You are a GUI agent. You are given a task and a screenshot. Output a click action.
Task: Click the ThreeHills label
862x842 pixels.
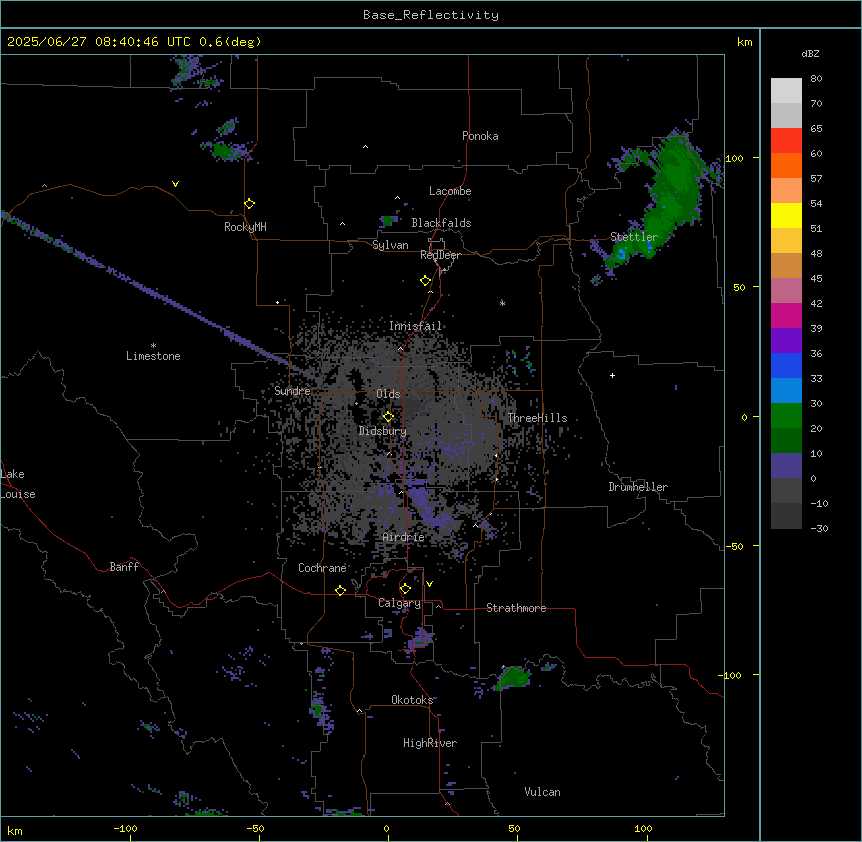tap(537, 418)
